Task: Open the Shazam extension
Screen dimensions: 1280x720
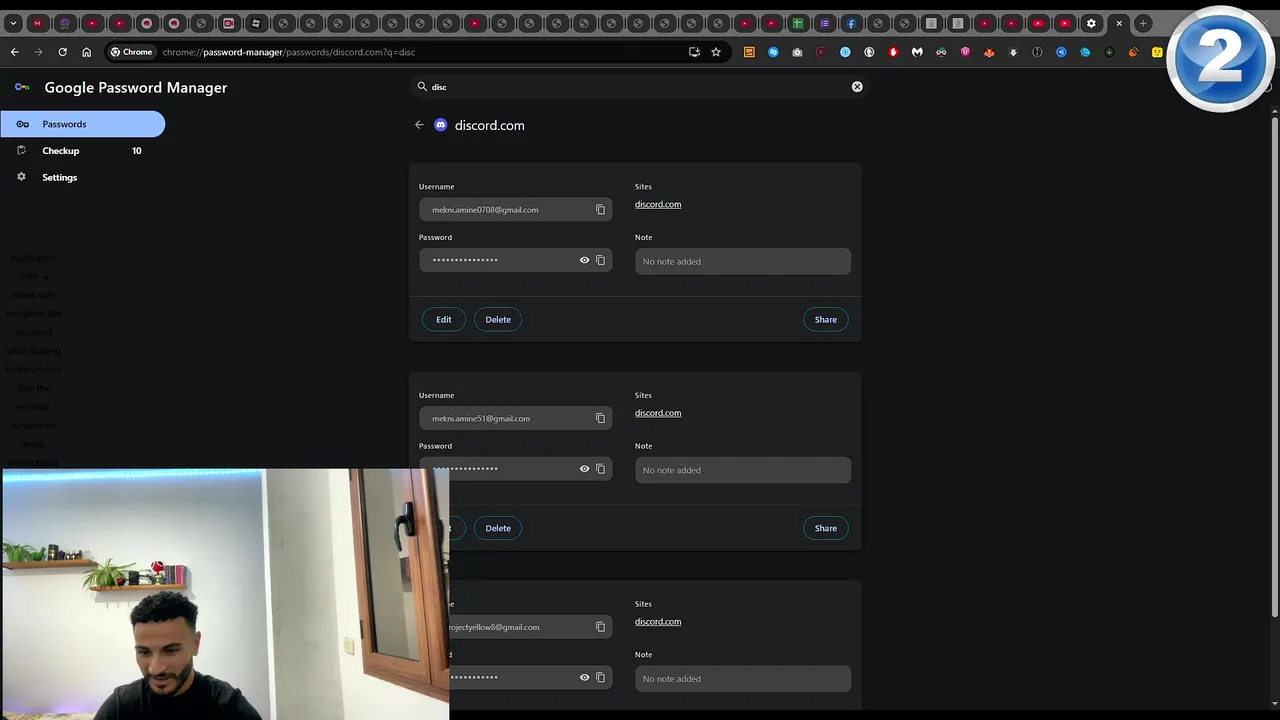Action: (x=773, y=52)
